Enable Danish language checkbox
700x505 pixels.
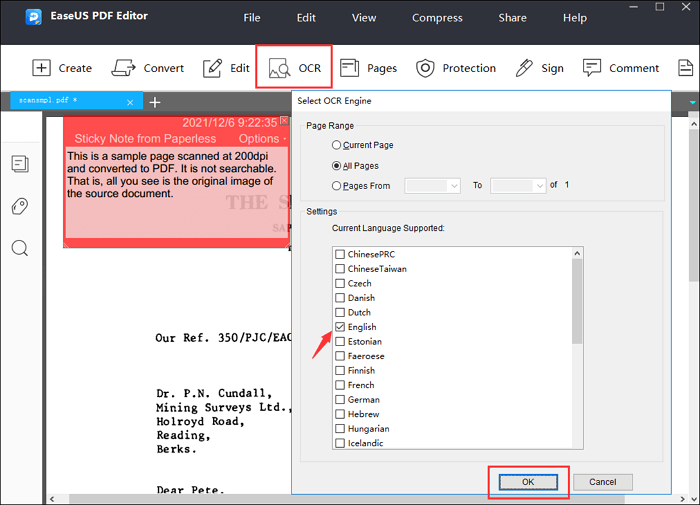[340, 298]
